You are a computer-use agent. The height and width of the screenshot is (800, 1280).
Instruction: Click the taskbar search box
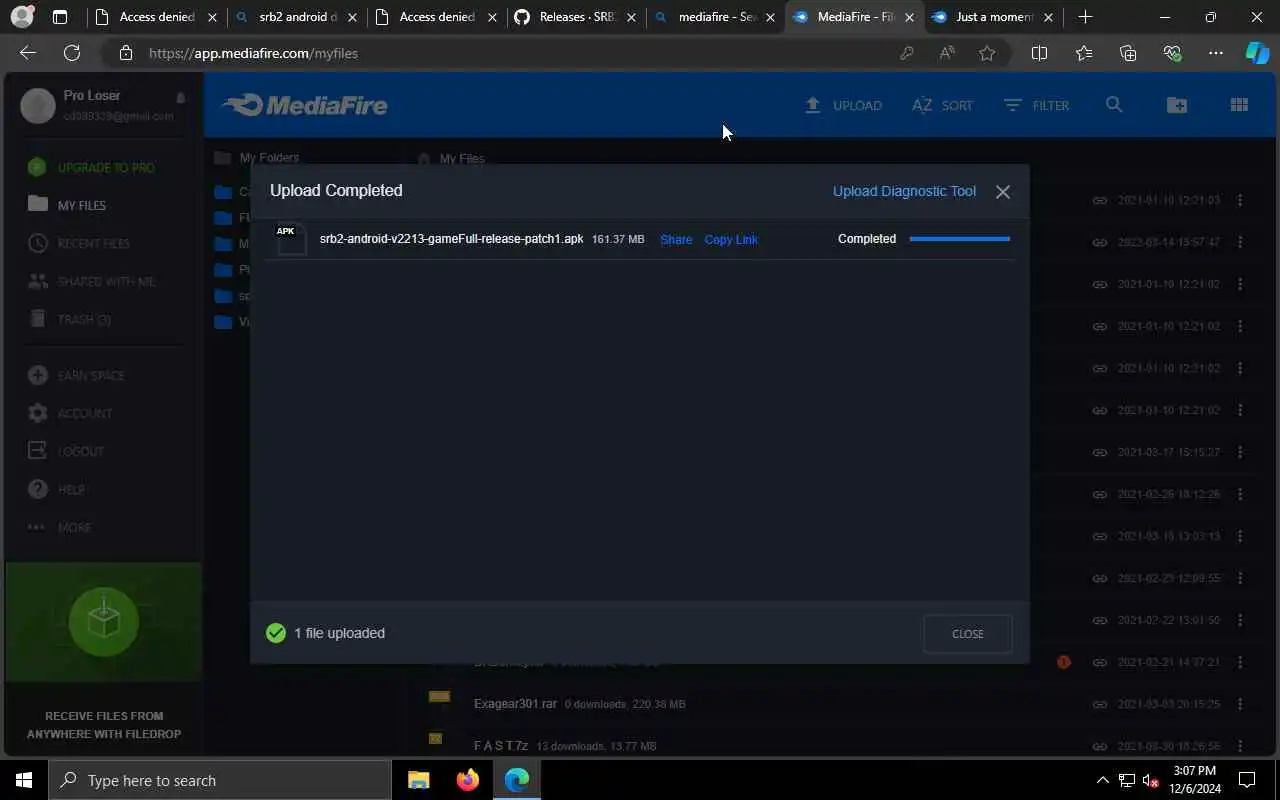tap(220, 780)
